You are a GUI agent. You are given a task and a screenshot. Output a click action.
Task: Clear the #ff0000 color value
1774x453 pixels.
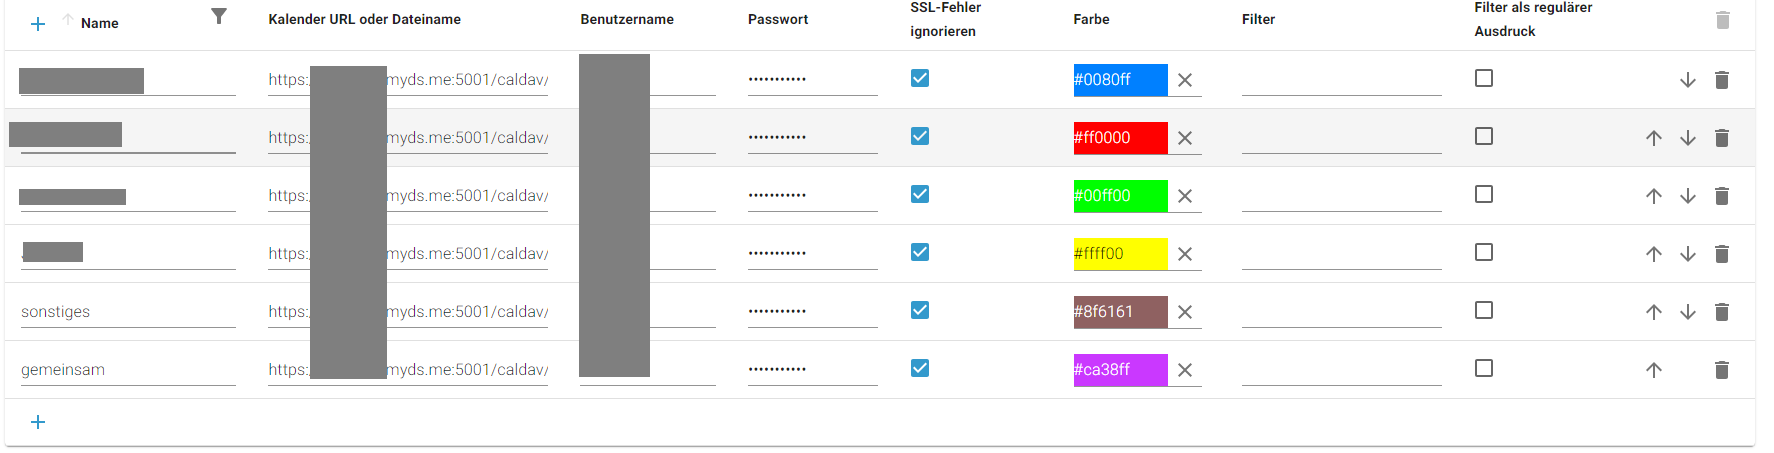pos(1185,138)
